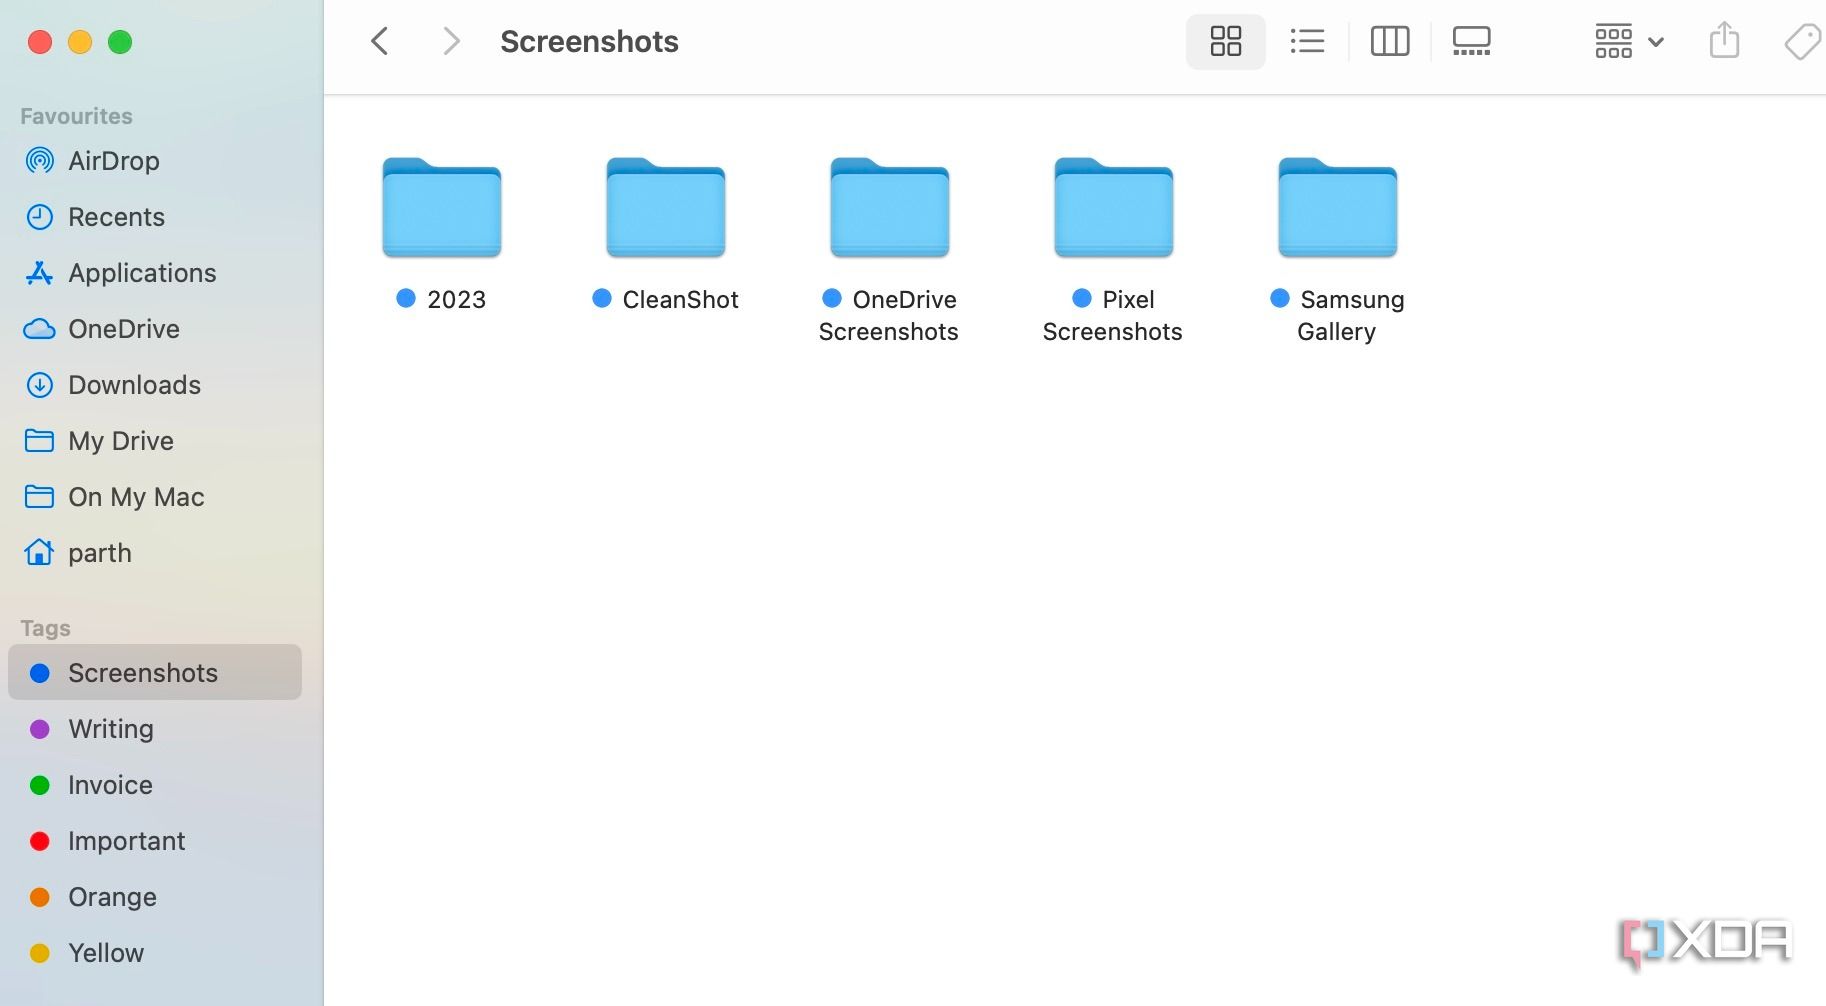Switch to column view

point(1389,41)
